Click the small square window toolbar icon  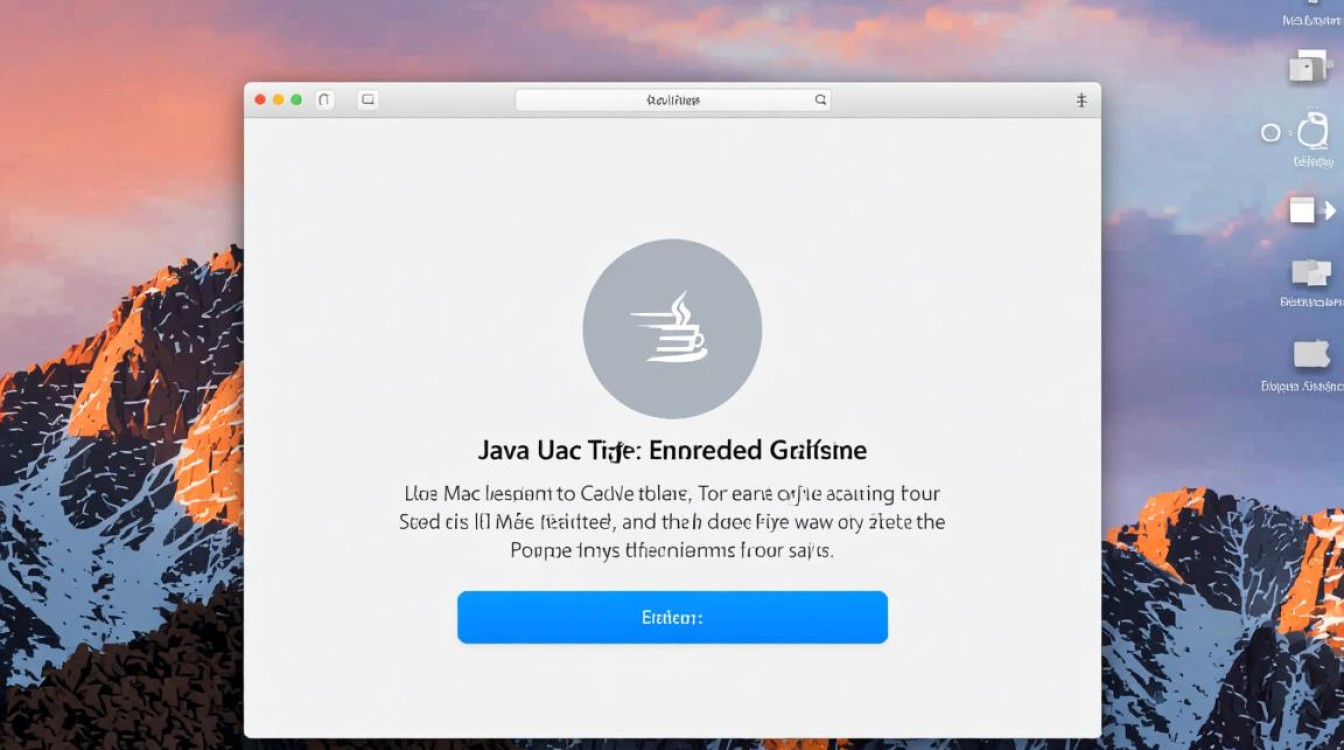(368, 100)
